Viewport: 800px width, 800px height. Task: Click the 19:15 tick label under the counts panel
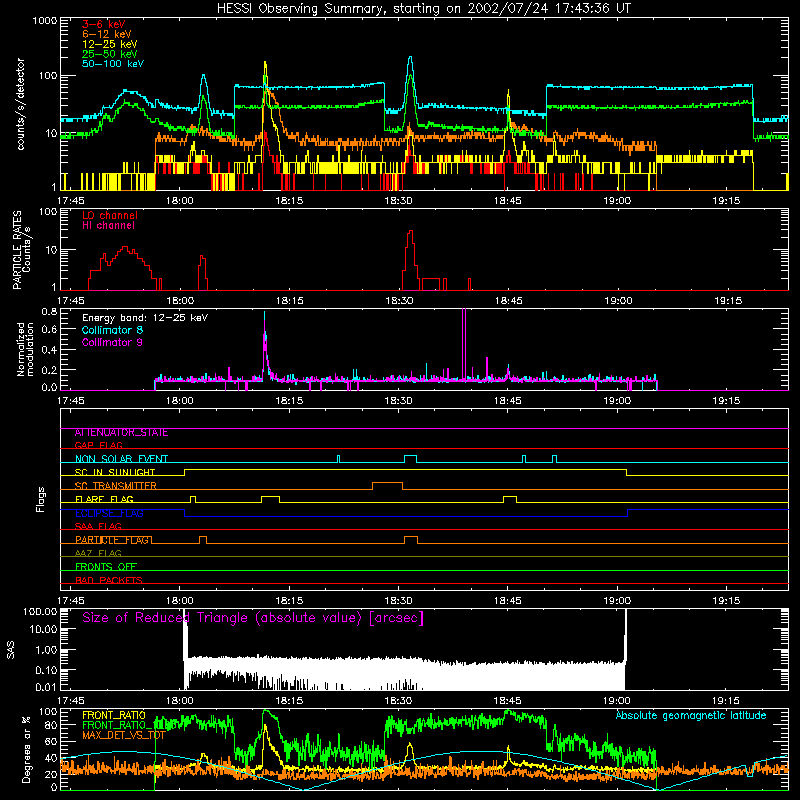coord(727,201)
